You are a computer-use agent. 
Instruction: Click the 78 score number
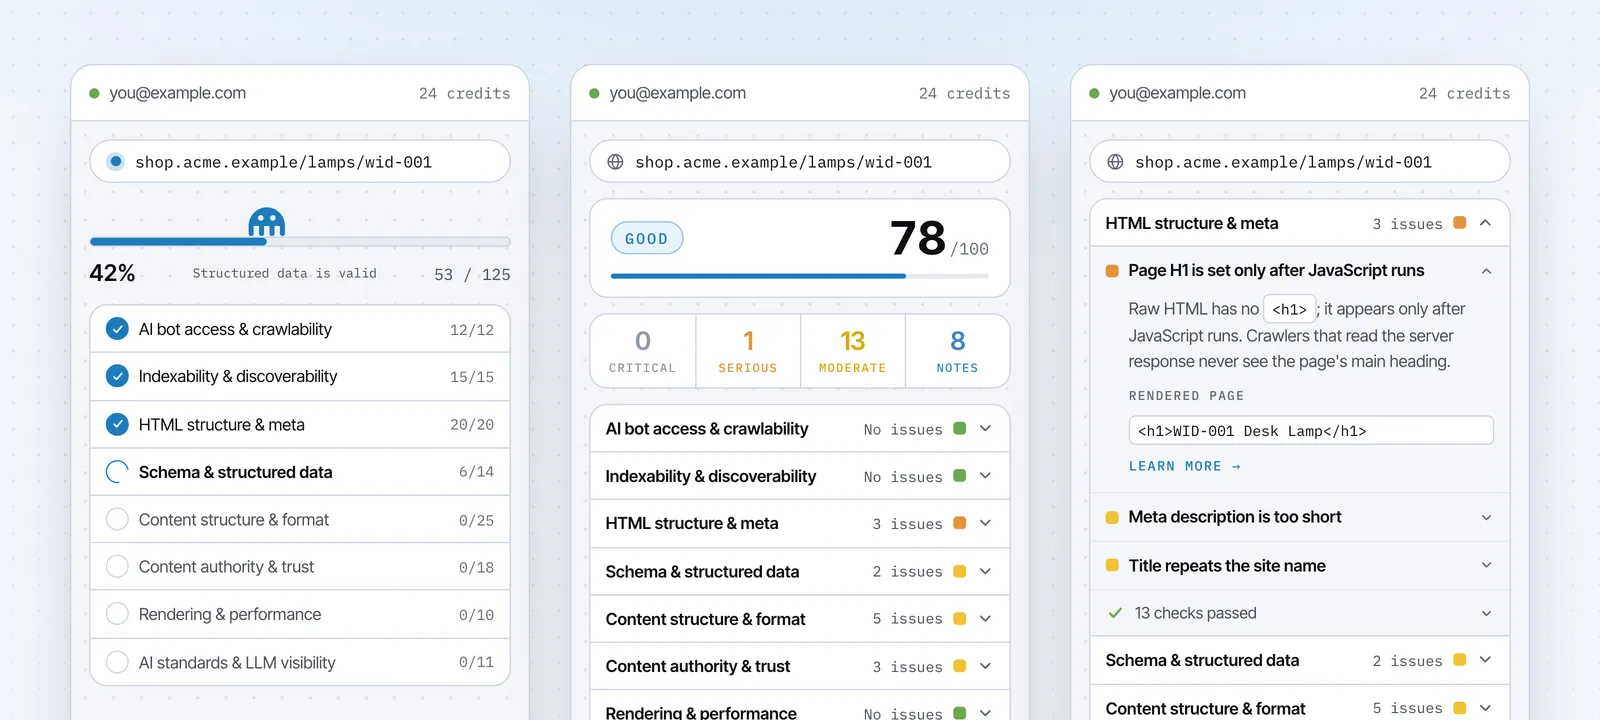(x=918, y=238)
